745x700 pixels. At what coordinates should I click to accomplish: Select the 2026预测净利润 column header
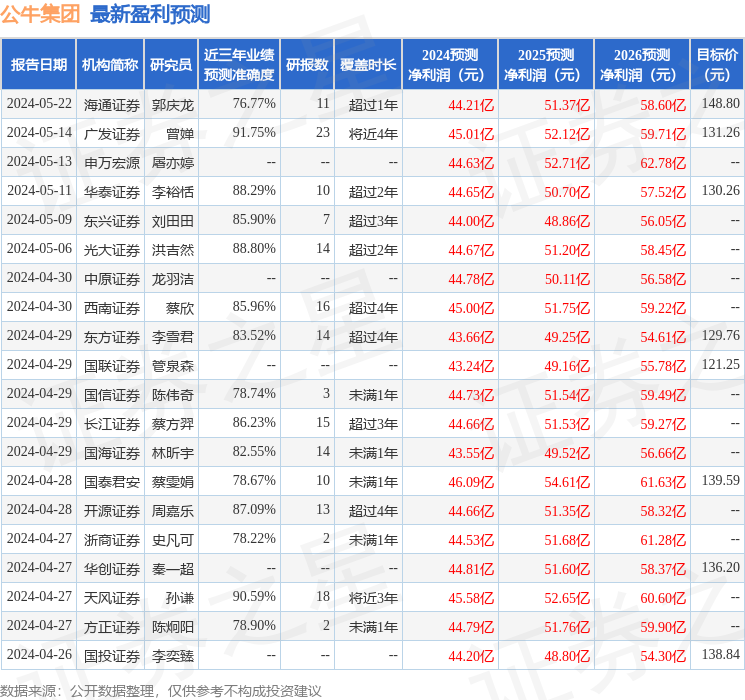click(x=642, y=65)
